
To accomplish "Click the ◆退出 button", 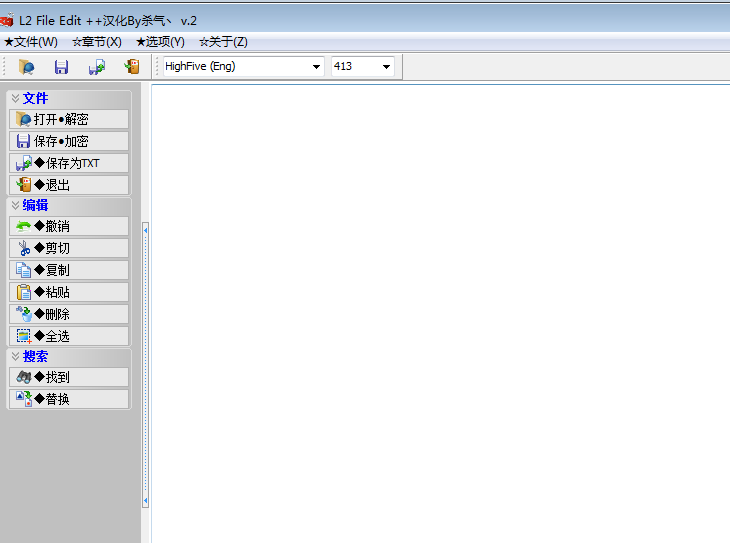I will 69,185.
